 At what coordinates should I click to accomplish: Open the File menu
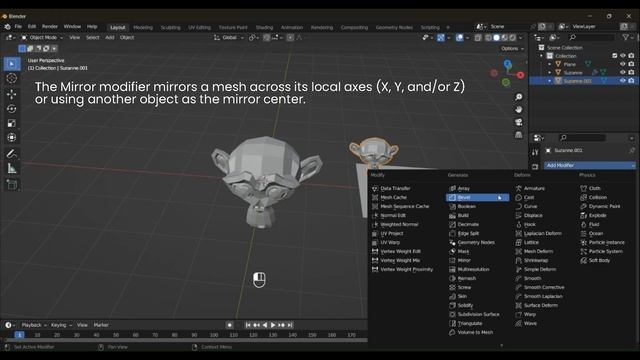(18, 27)
